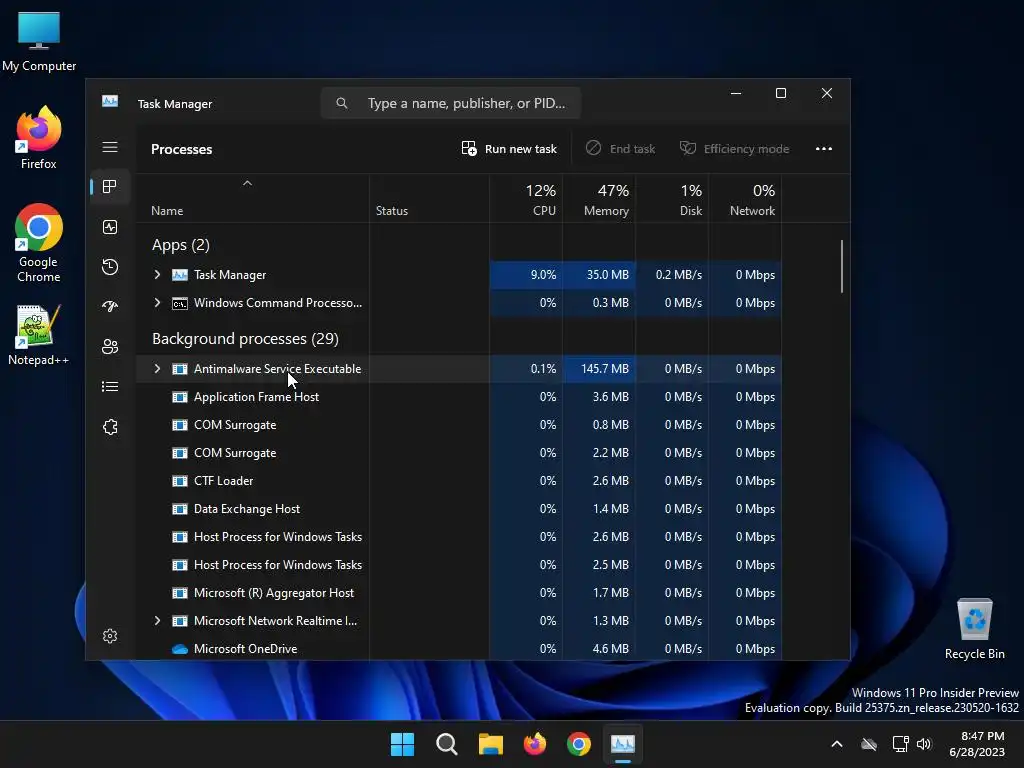The height and width of the screenshot is (768, 1024).
Task: Open File Explorer from taskbar
Action: (490, 744)
